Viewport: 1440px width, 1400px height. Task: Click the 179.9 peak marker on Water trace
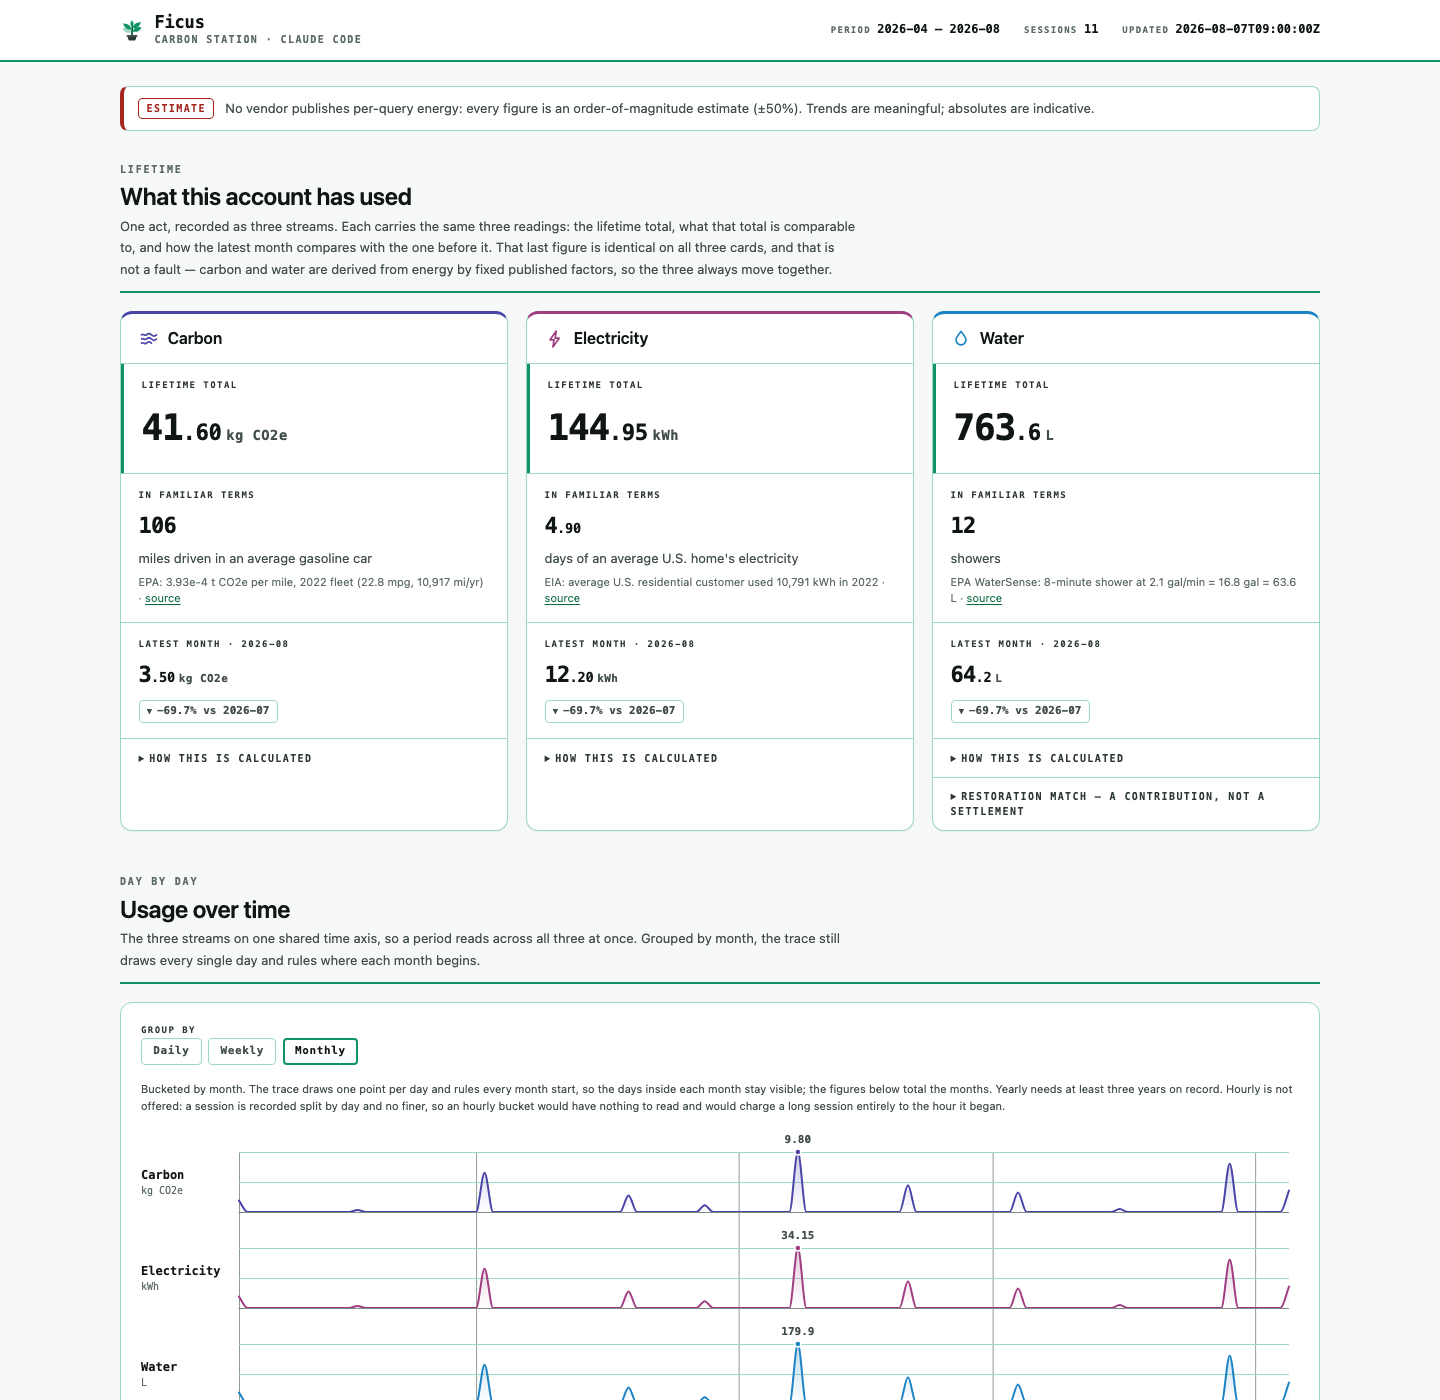click(798, 1344)
